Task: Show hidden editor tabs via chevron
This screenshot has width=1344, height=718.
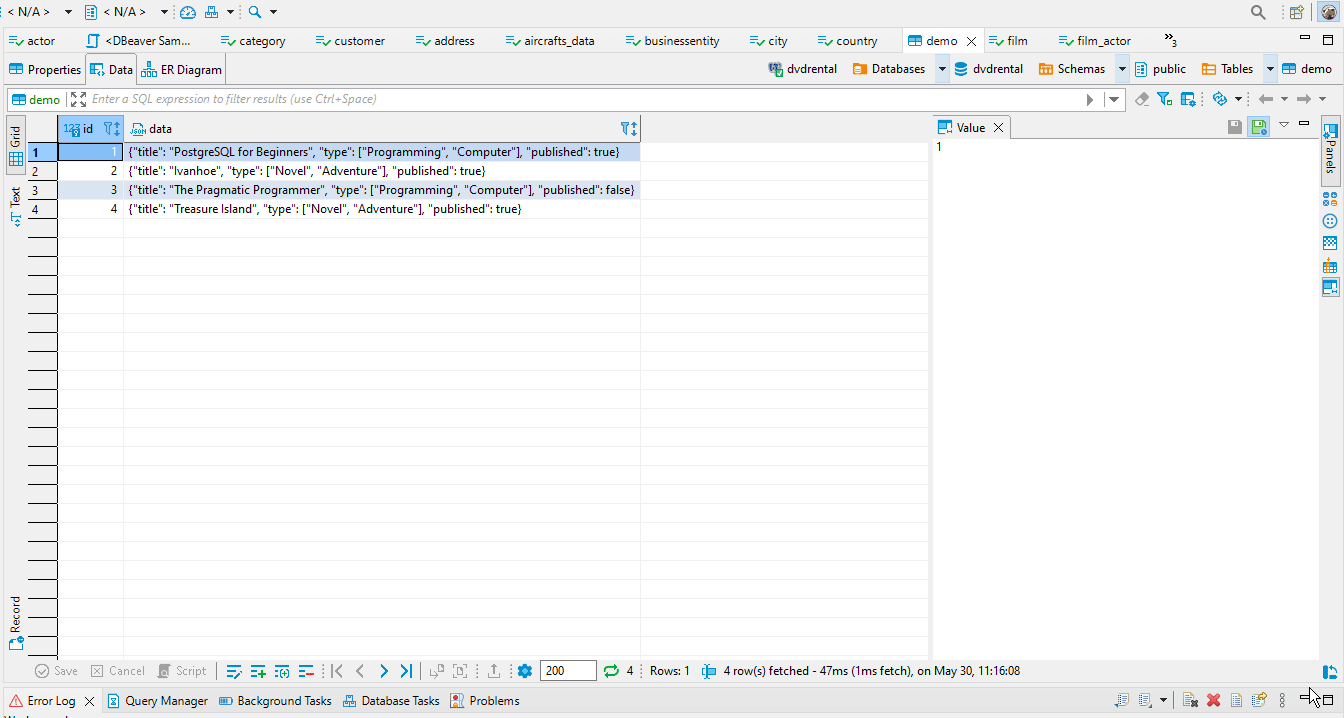Action: pyautogui.click(x=1167, y=38)
